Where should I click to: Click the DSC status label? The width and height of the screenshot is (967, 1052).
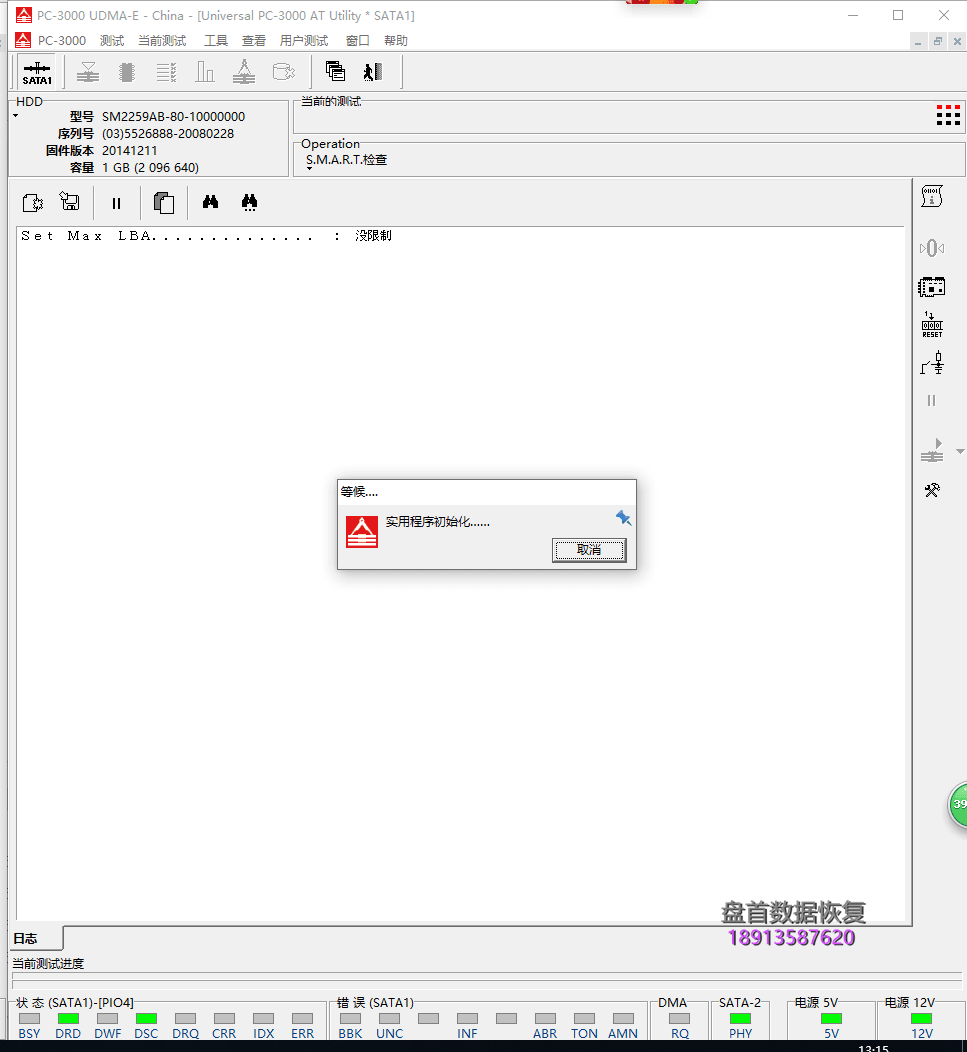[x=146, y=1034]
